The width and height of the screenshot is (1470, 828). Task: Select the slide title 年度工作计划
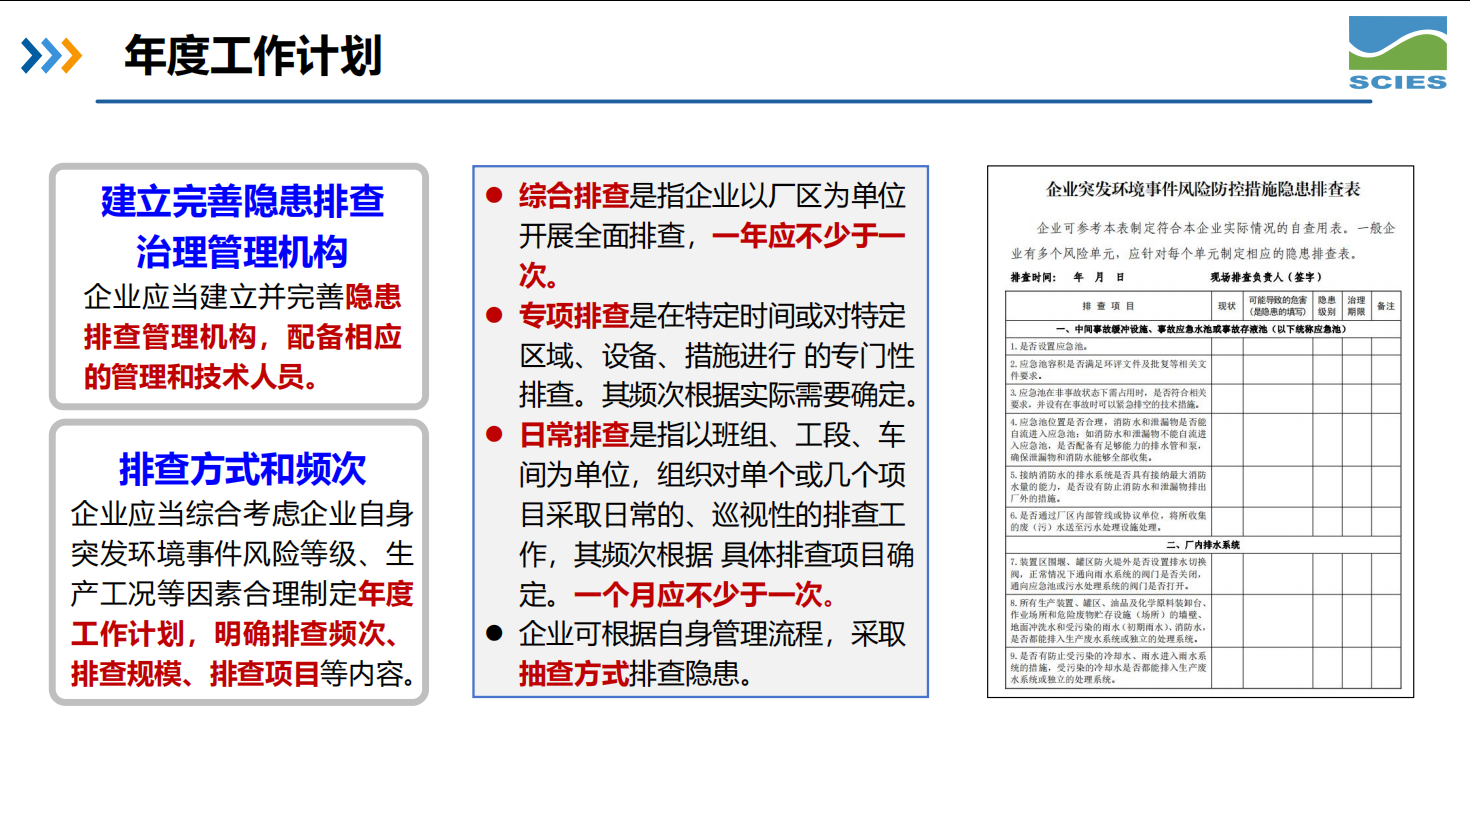253,56
